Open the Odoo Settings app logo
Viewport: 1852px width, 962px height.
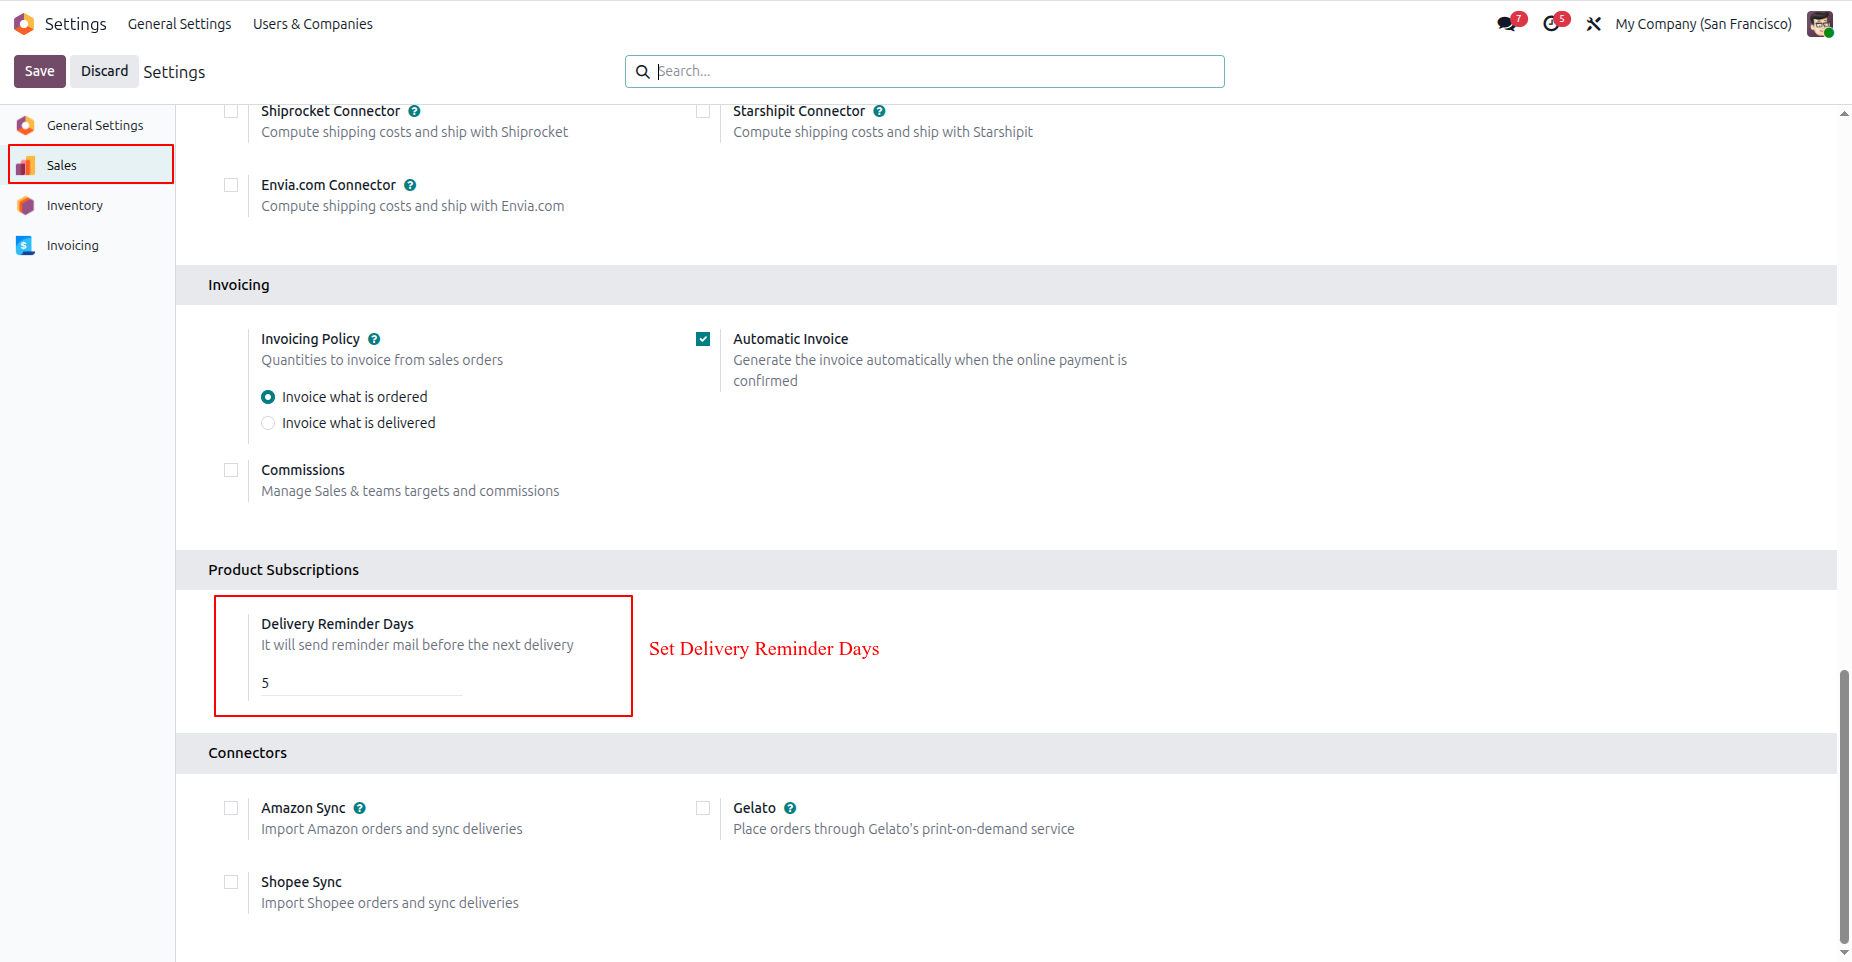(24, 24)
